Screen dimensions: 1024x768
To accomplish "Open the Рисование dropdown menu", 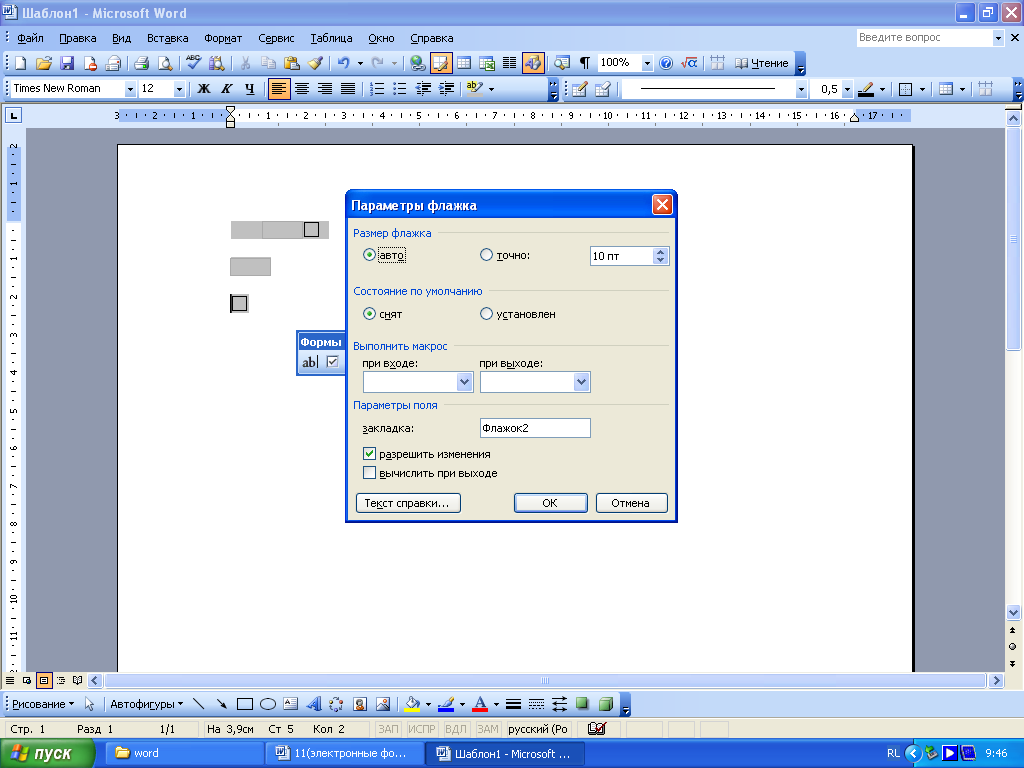I will pos(43,704).
